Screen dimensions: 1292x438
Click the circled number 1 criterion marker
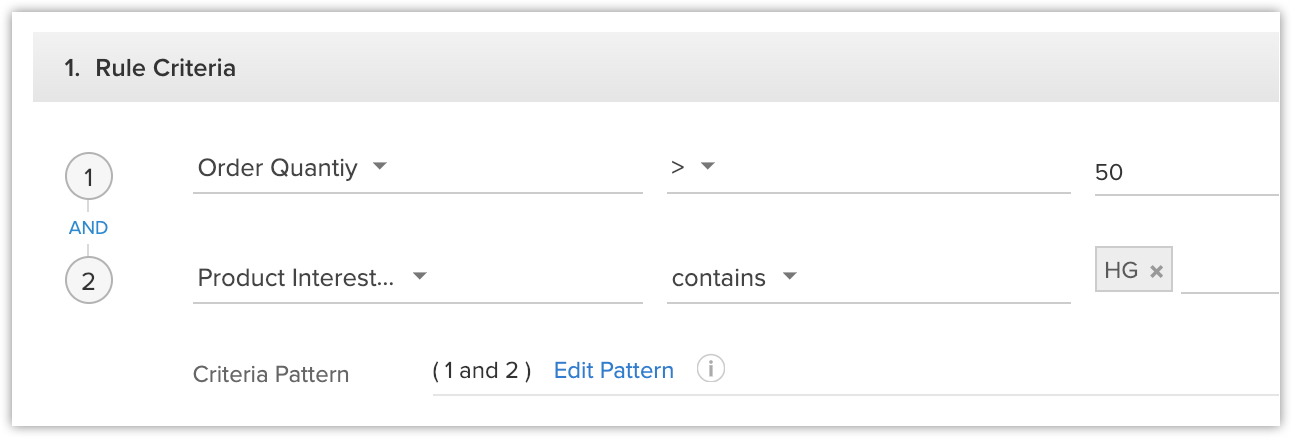coord(88,178)
